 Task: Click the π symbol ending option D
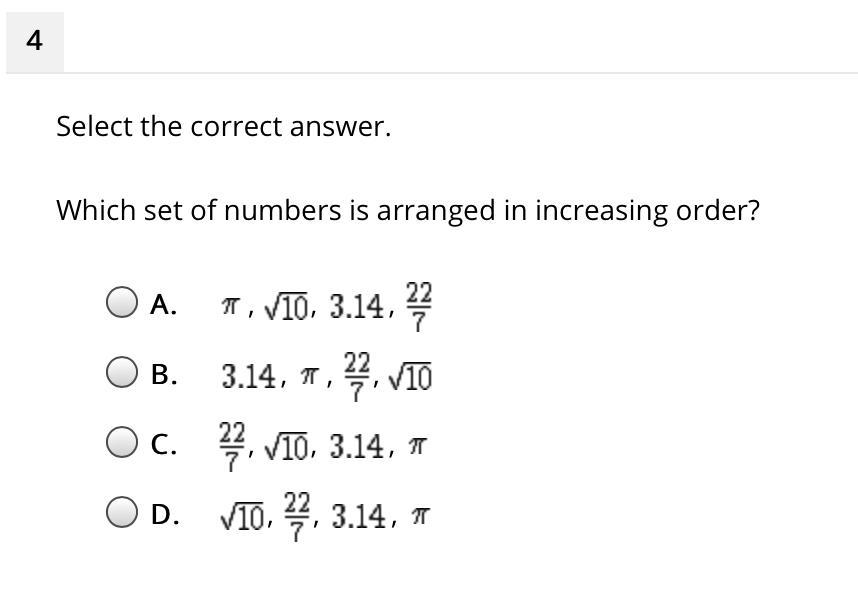coord(421,518)
